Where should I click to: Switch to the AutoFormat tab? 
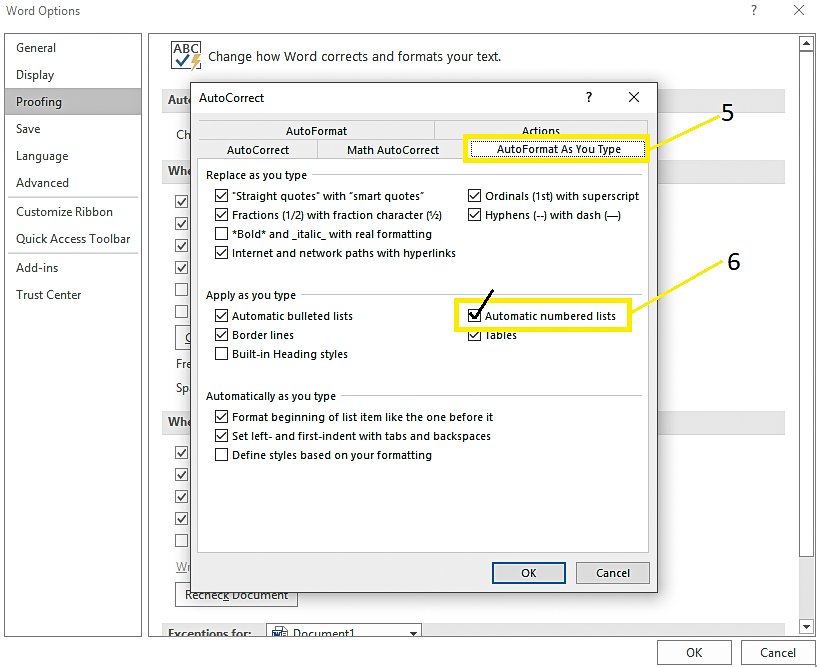click(x=316, y=130)
